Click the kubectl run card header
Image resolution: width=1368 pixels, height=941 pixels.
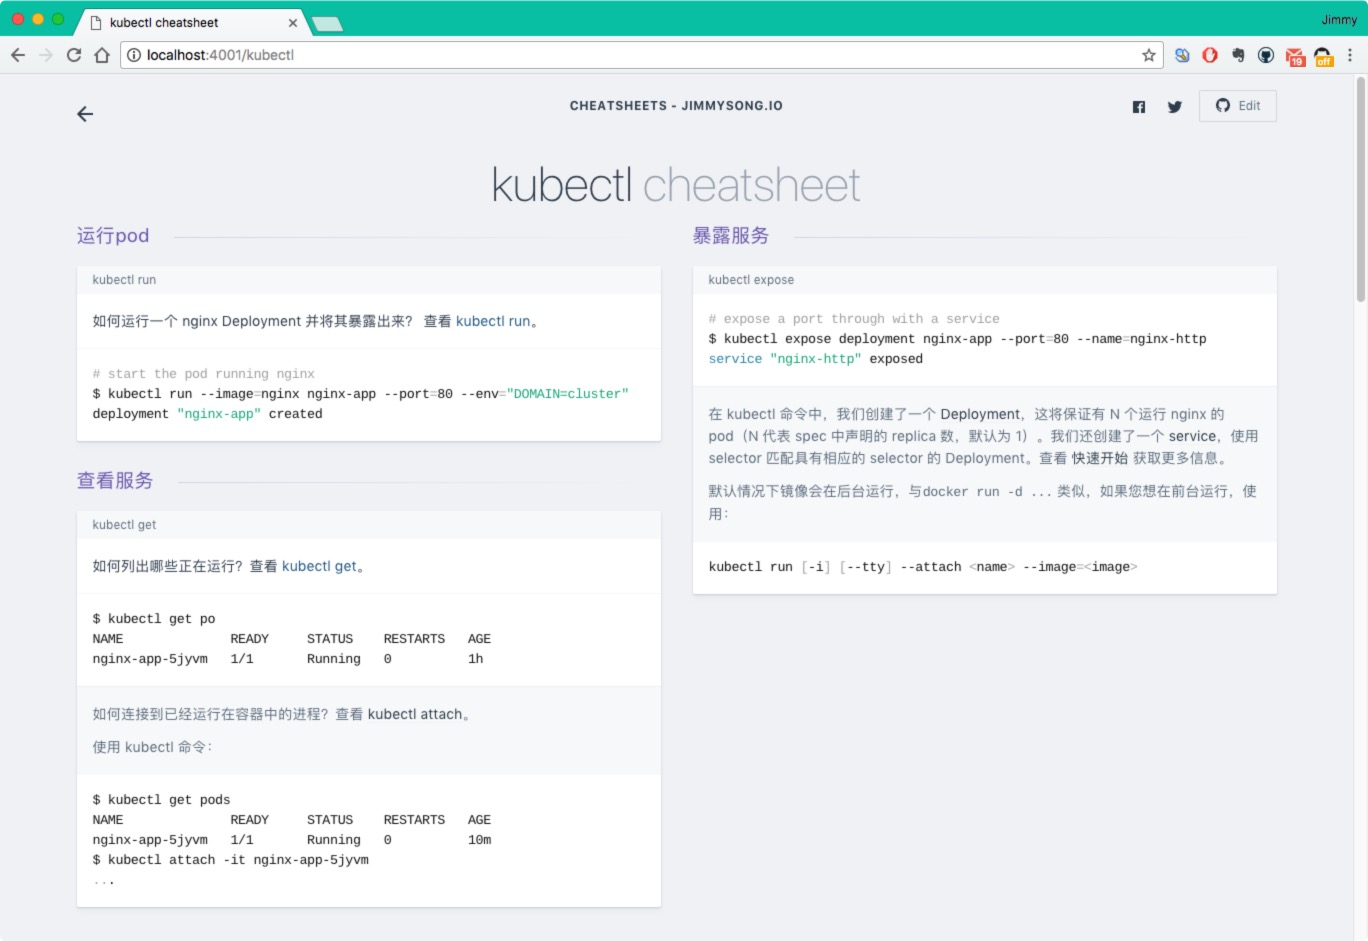[369, 280]
